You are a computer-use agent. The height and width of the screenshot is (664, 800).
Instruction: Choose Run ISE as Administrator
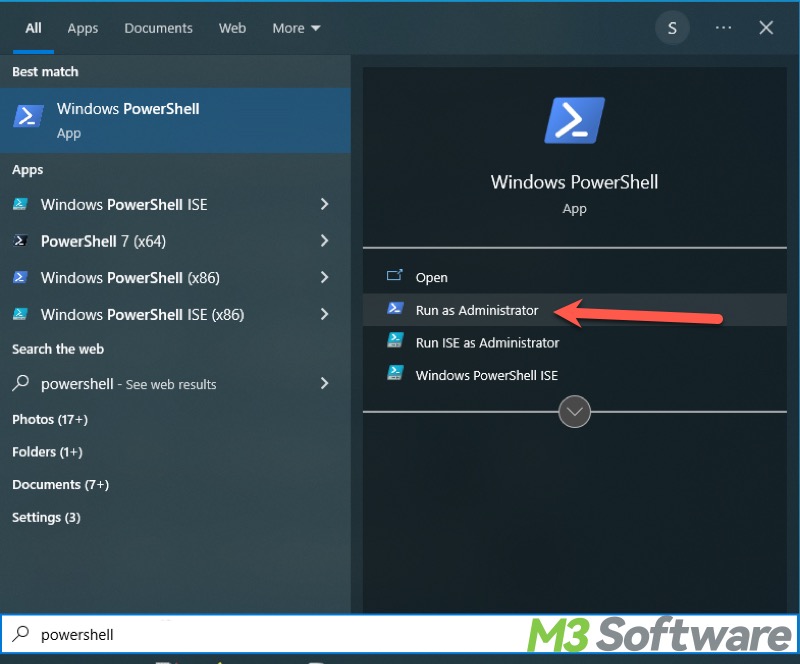coord(574,342)
